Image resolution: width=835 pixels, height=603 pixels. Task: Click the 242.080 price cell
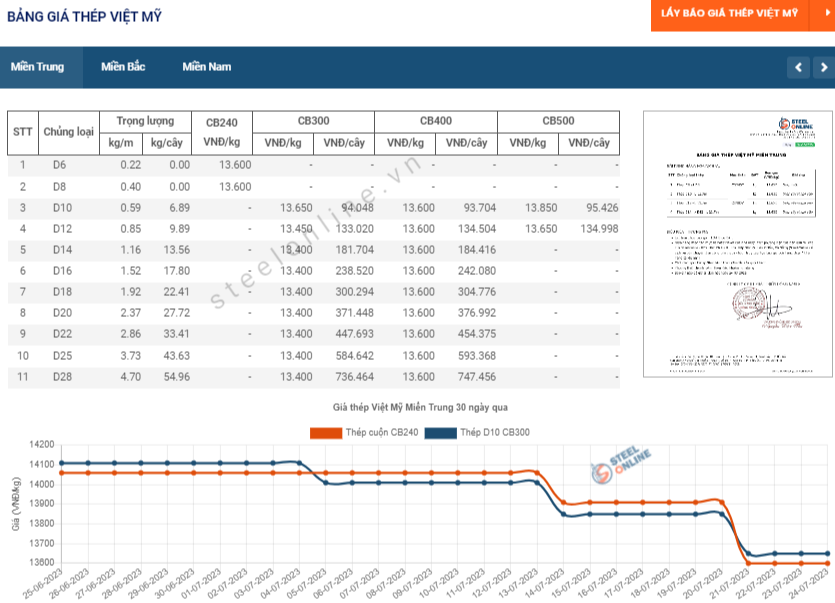point(477,271)
